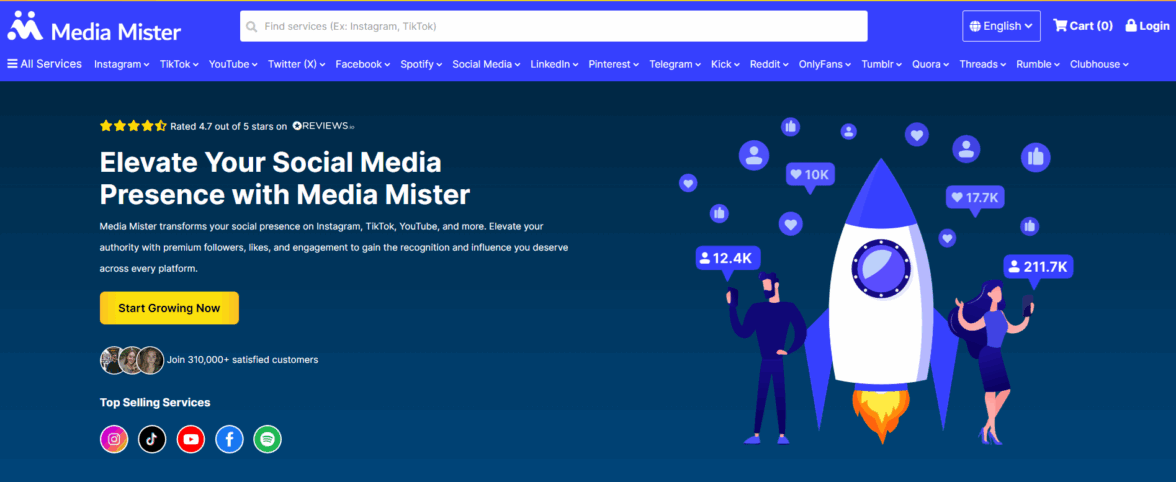Screen dimensions: 1176x482
Task: Click the REVIEWS.io logo link
Action: click(323, 126)
